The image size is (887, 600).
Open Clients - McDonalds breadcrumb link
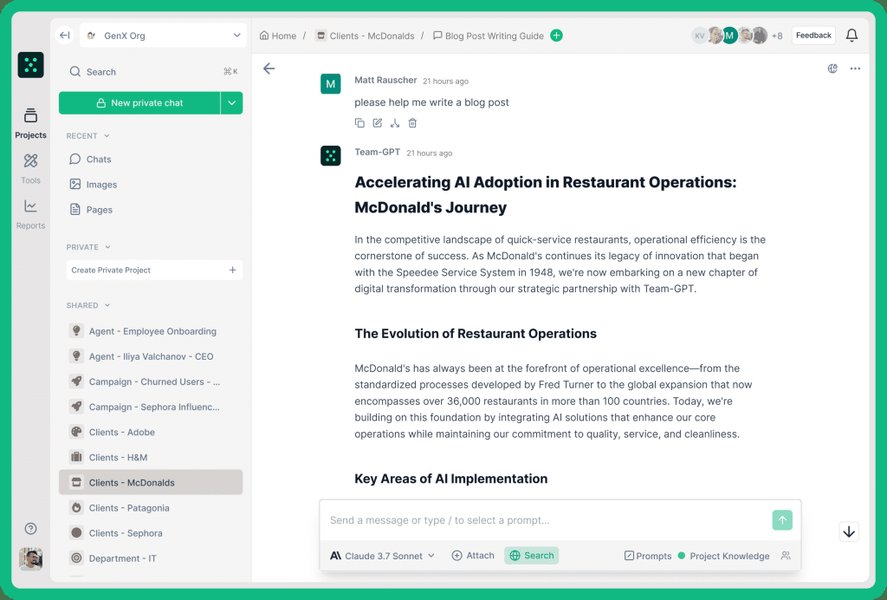(365, 36)
